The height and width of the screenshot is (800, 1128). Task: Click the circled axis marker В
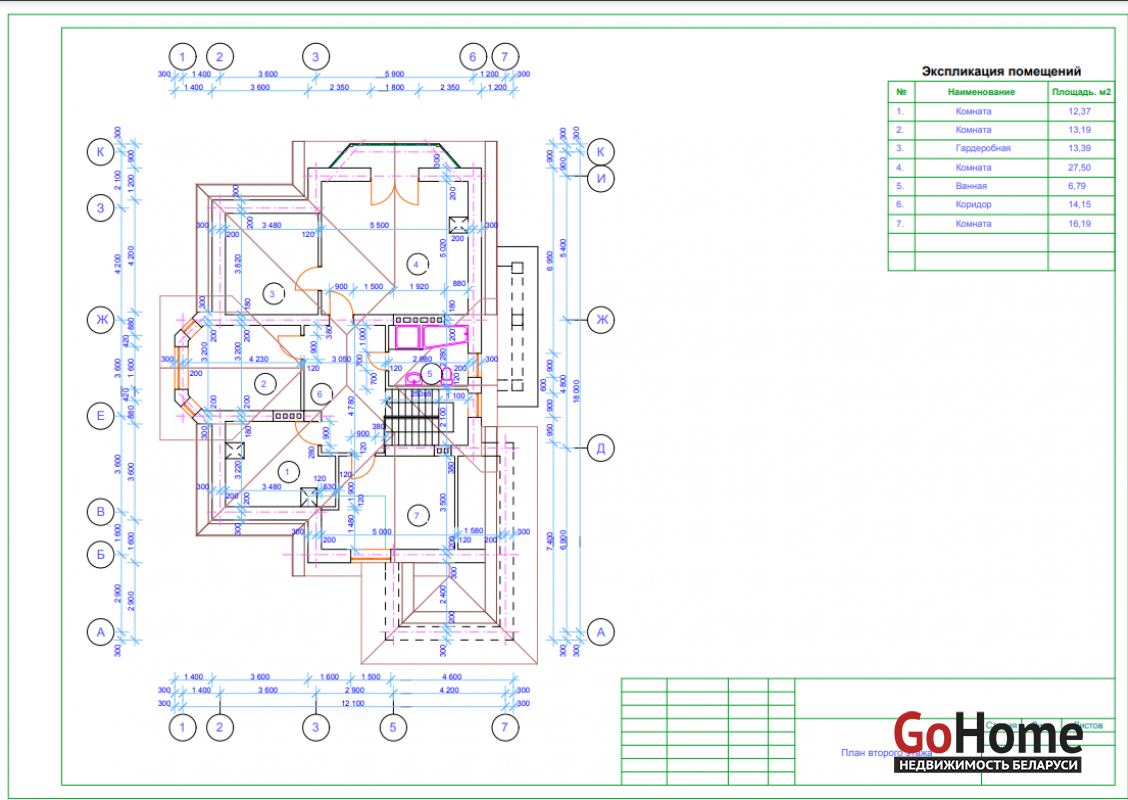pyautogui.click(x=100, y=513)
